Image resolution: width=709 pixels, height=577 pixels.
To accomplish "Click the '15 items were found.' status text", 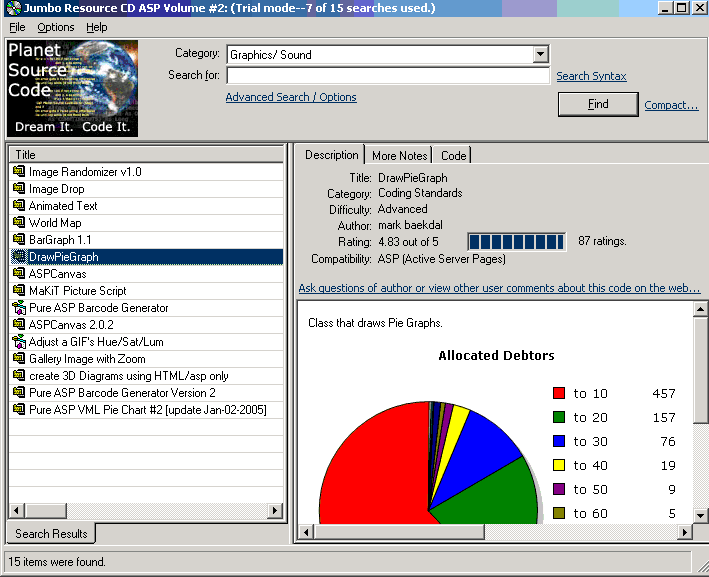I will [57, 562].
